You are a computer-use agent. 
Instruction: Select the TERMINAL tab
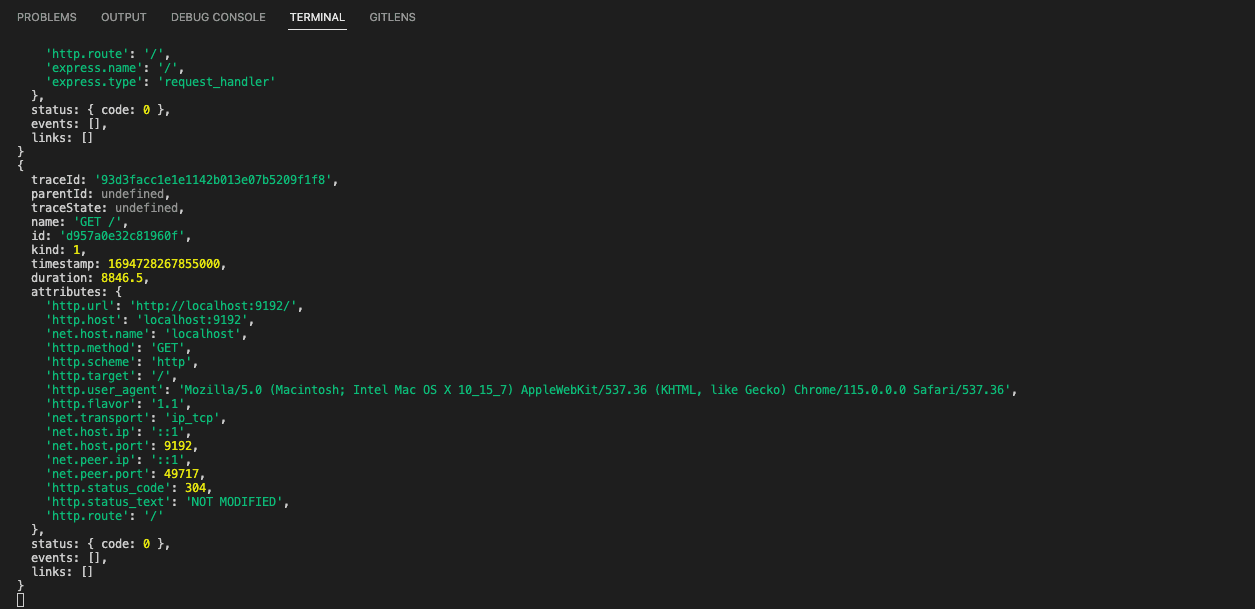point(317,17)
